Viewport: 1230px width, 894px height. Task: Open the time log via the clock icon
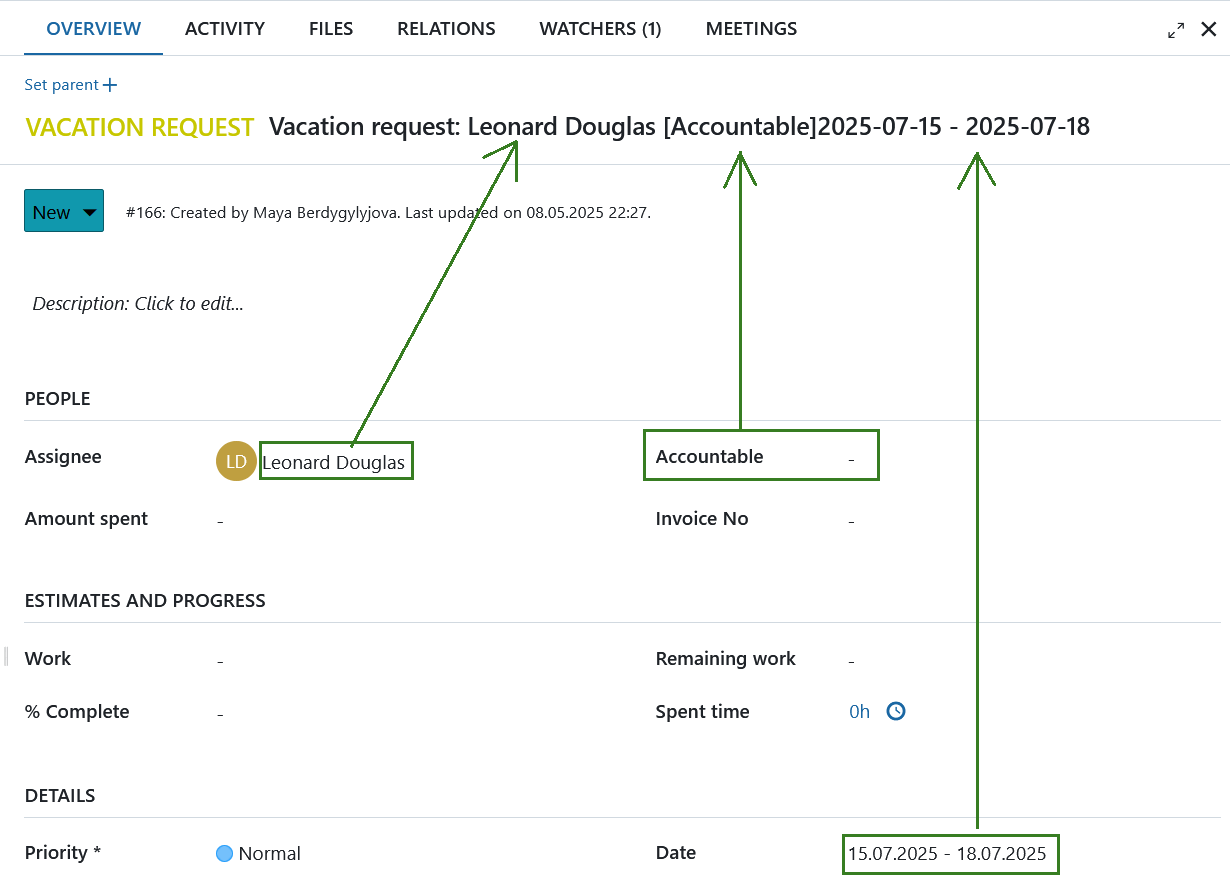tap(895, 711)
